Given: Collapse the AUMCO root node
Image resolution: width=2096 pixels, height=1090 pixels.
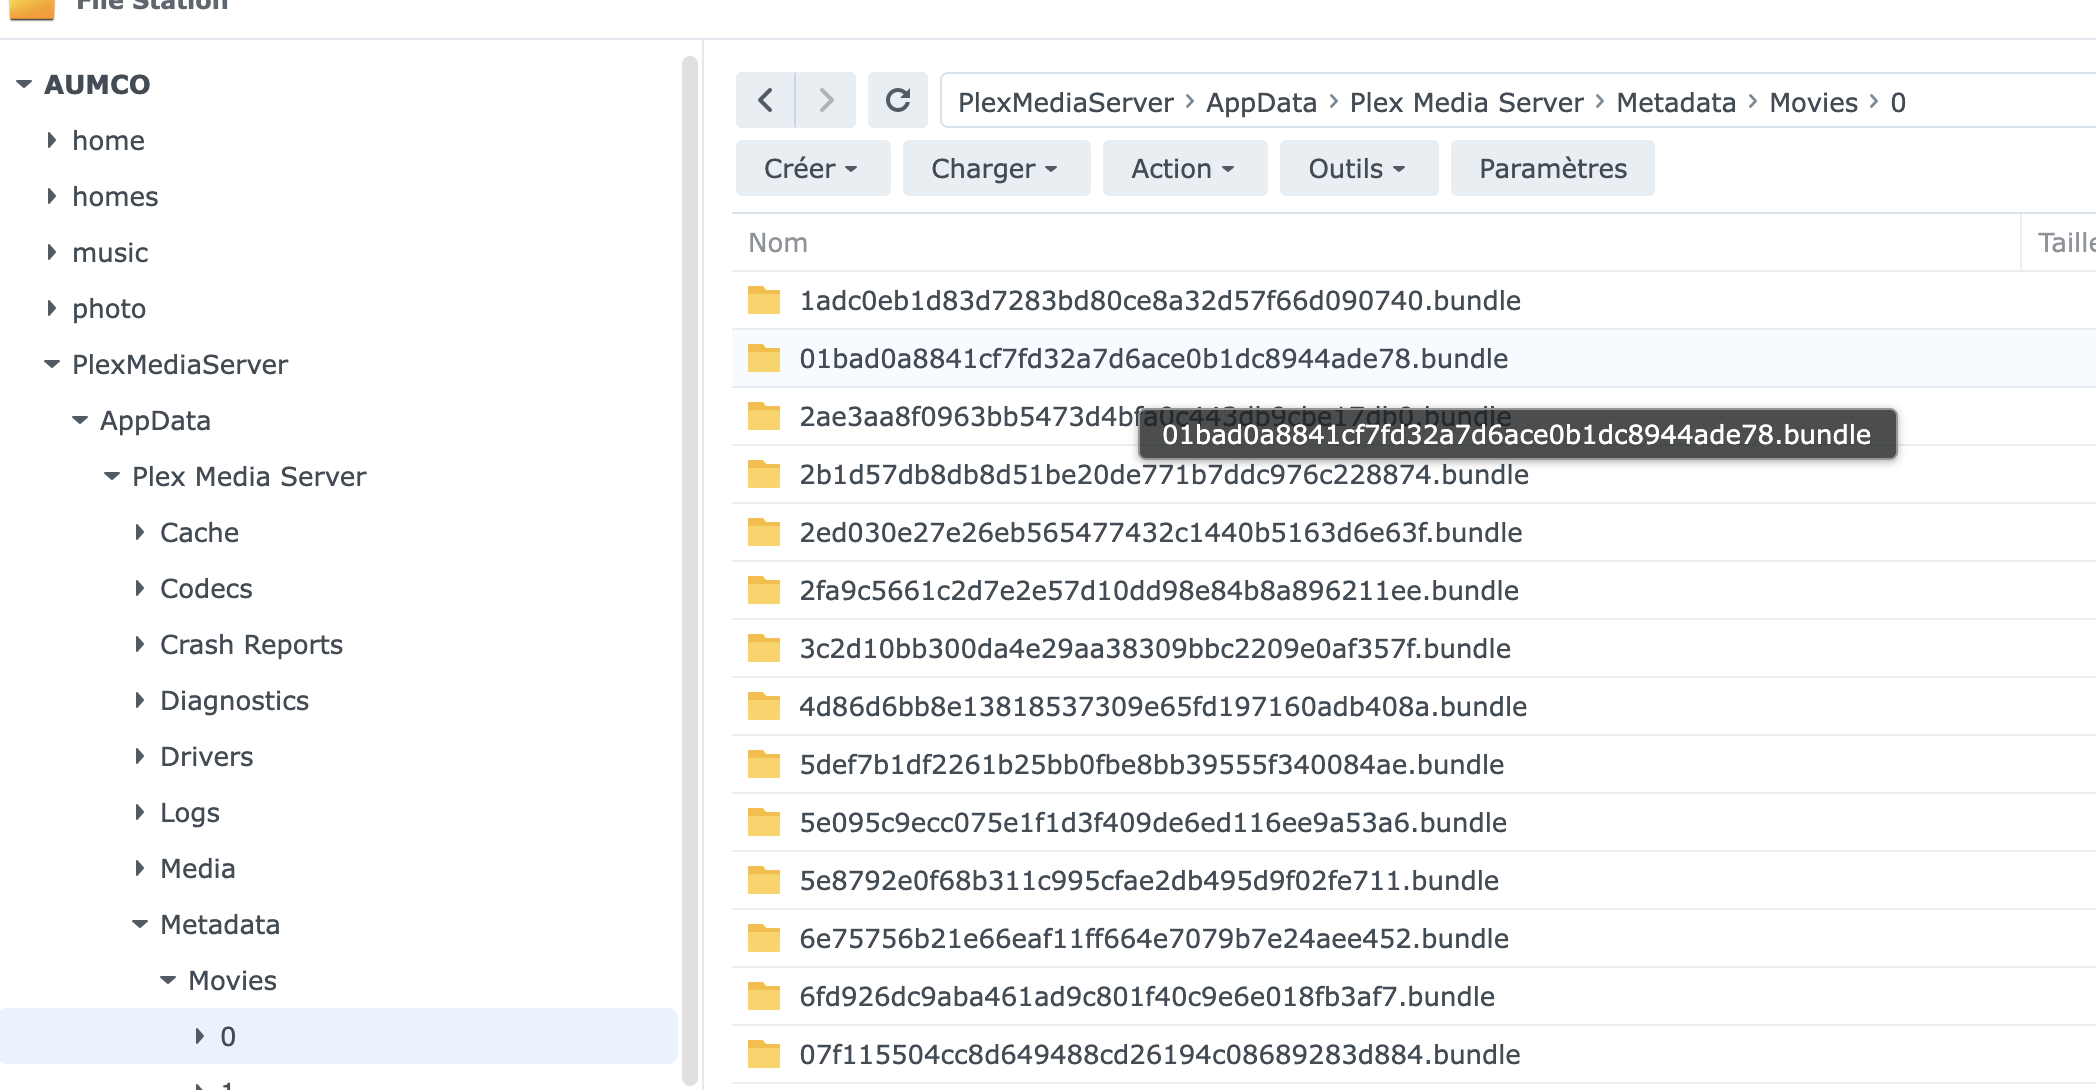Looking at the screenshot, I should point(24,84).
